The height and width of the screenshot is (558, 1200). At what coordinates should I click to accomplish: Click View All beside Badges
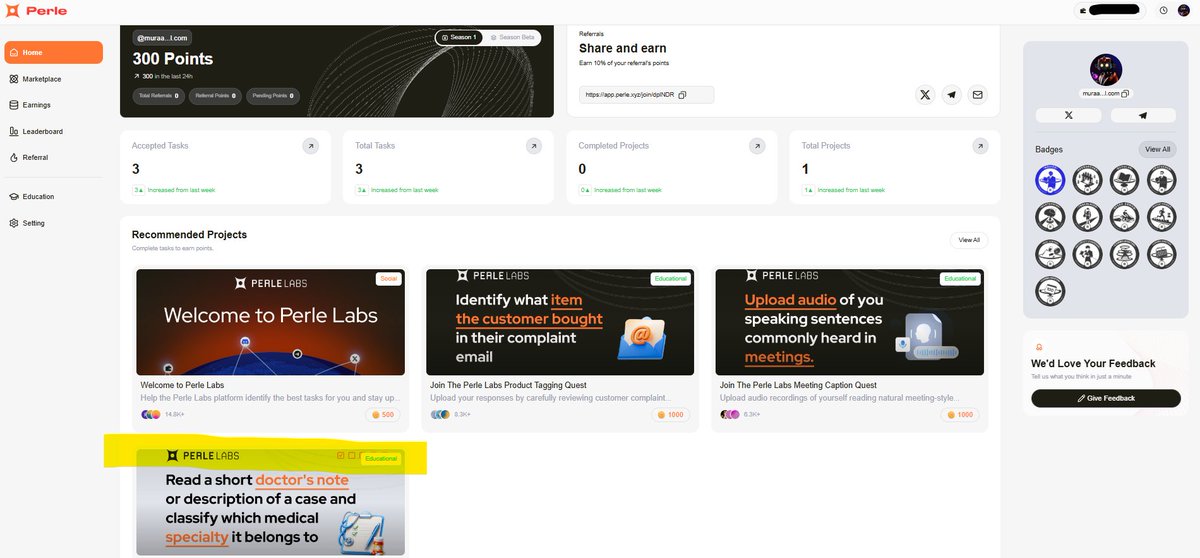(x=1157, y=149)
